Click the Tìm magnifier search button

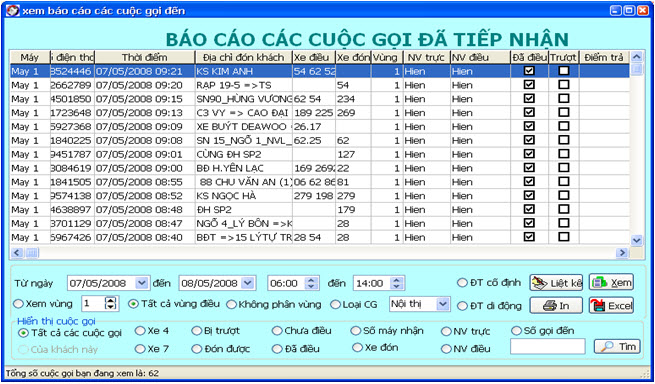point(617,346)
